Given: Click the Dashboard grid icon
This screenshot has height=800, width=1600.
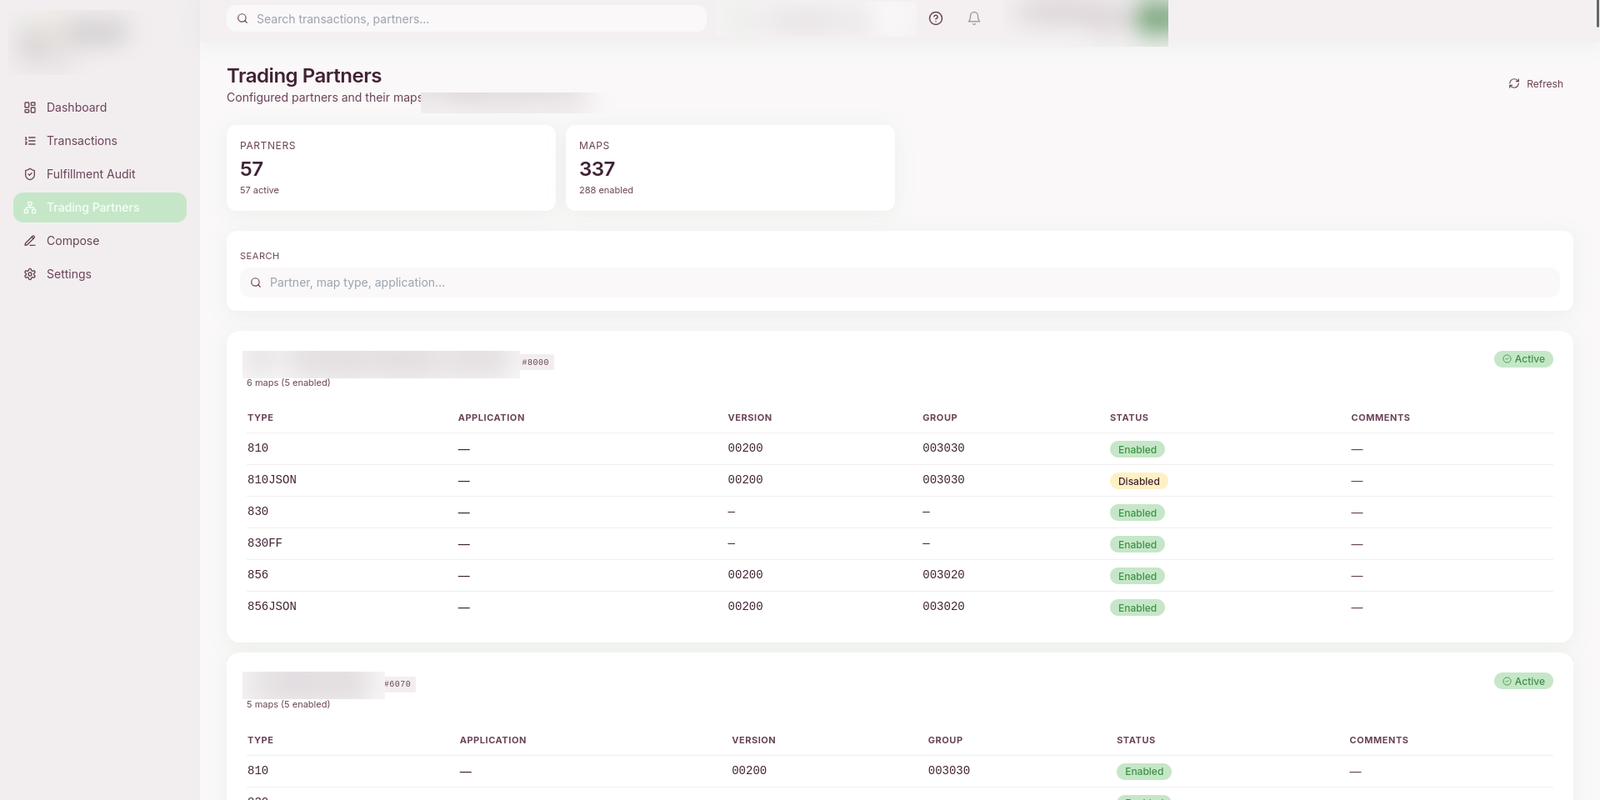Looking at the screenshot, I should click(30, 107).
